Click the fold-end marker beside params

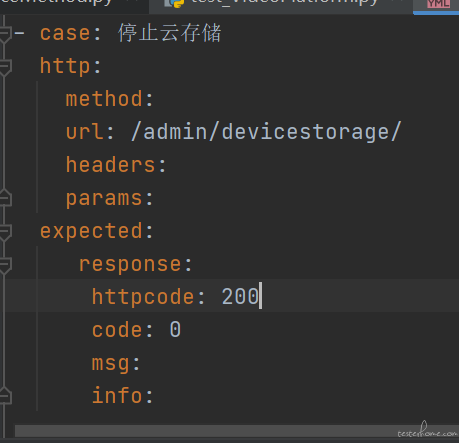[6, 198]
